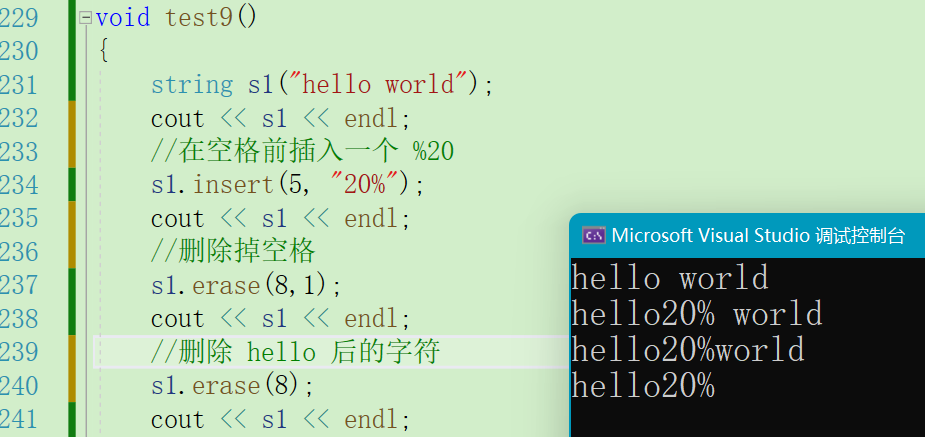Click line number 237
The width and height of the screenshot is (925, 437).
[19, 285]
